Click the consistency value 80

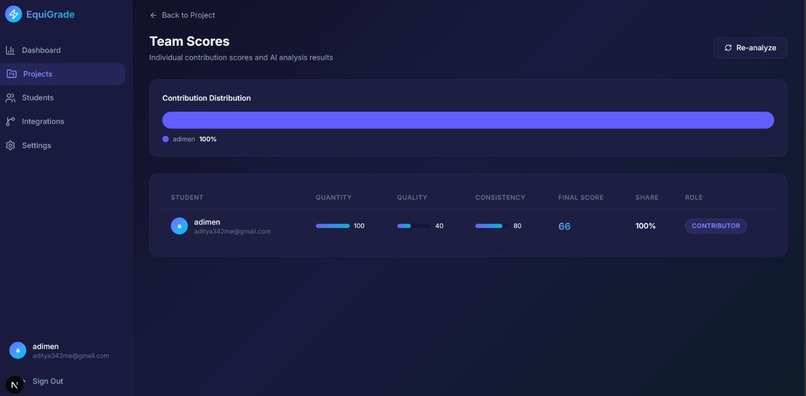click(517, 226)
